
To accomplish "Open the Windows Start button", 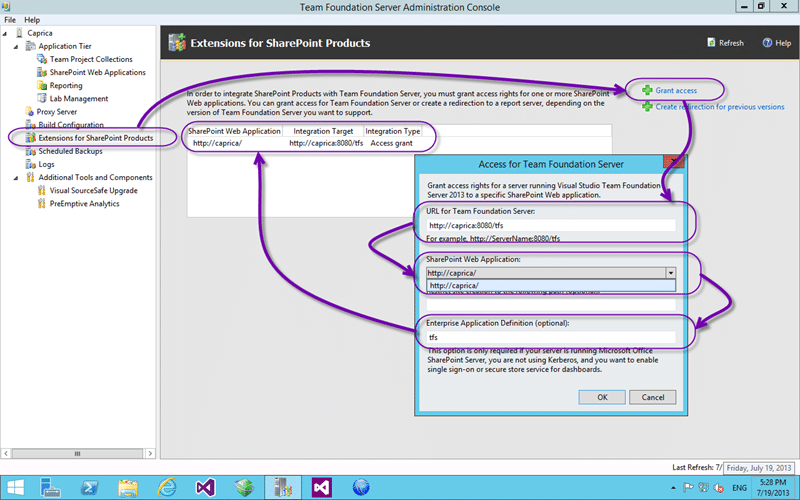I will coord(15,488).
